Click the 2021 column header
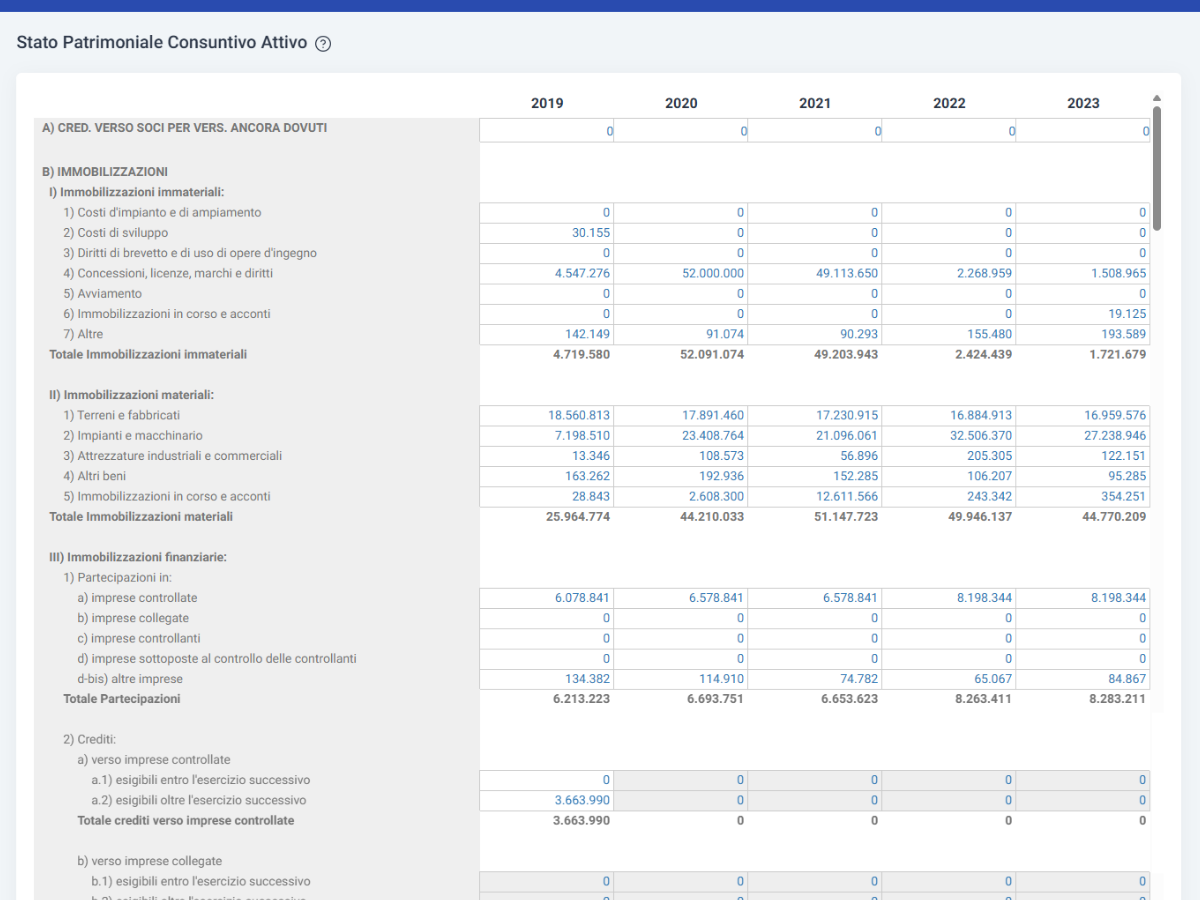Viewport: 1200px width, 900px height. click(x=815, y=103)
